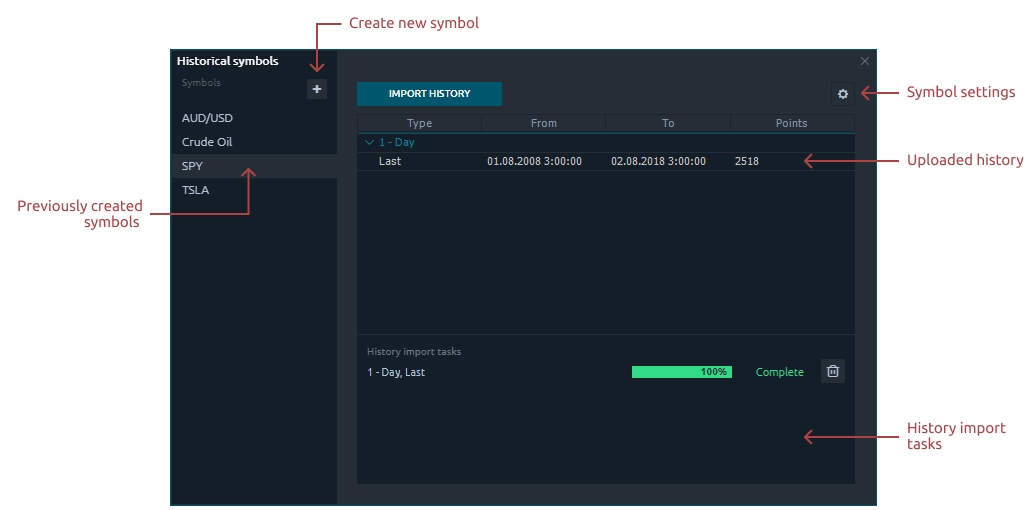Select AUD/USD symbol in the list
Viewport: 1030px width, 510px height.
coord(254,118)
